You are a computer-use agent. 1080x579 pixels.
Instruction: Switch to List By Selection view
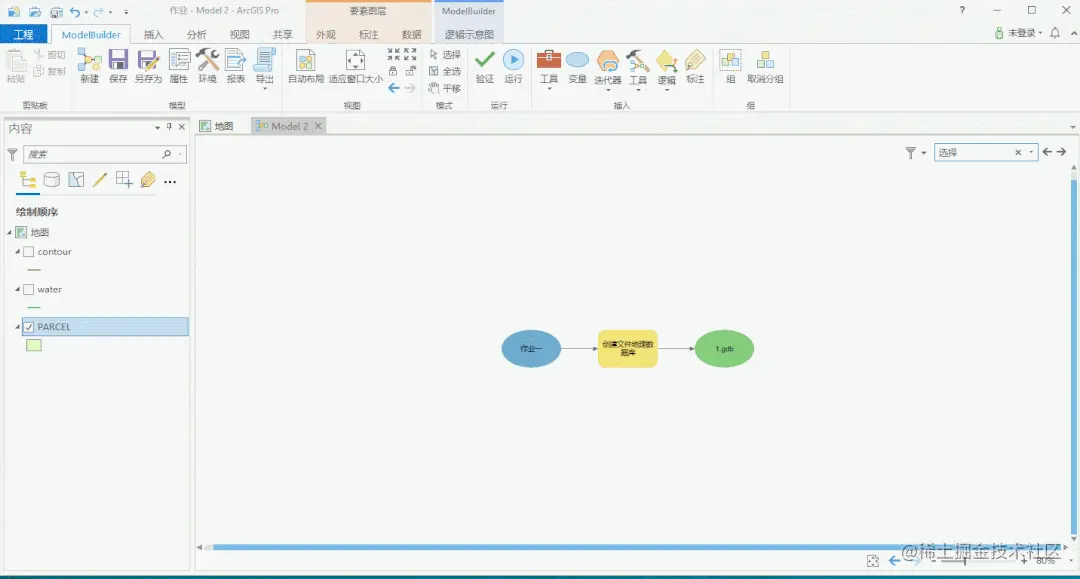click(x=76, y=180)
